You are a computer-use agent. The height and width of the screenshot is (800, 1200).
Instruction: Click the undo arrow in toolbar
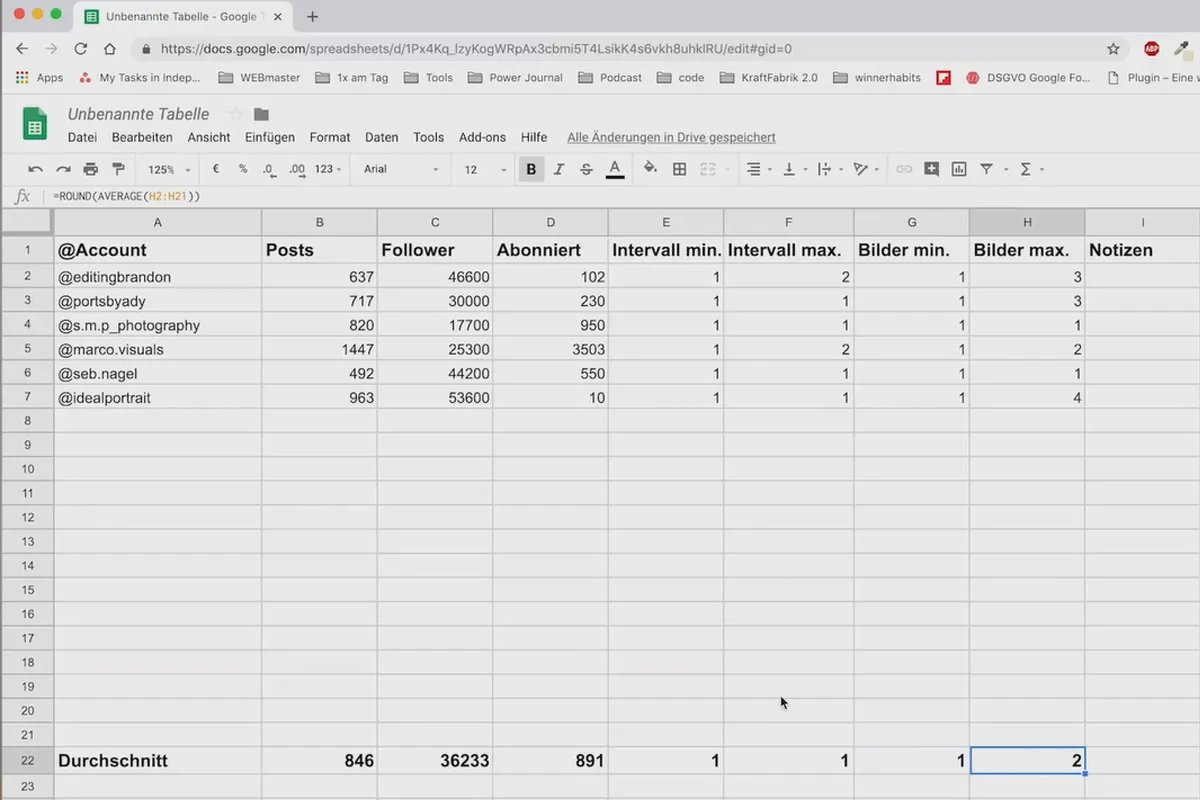[36, 169]
